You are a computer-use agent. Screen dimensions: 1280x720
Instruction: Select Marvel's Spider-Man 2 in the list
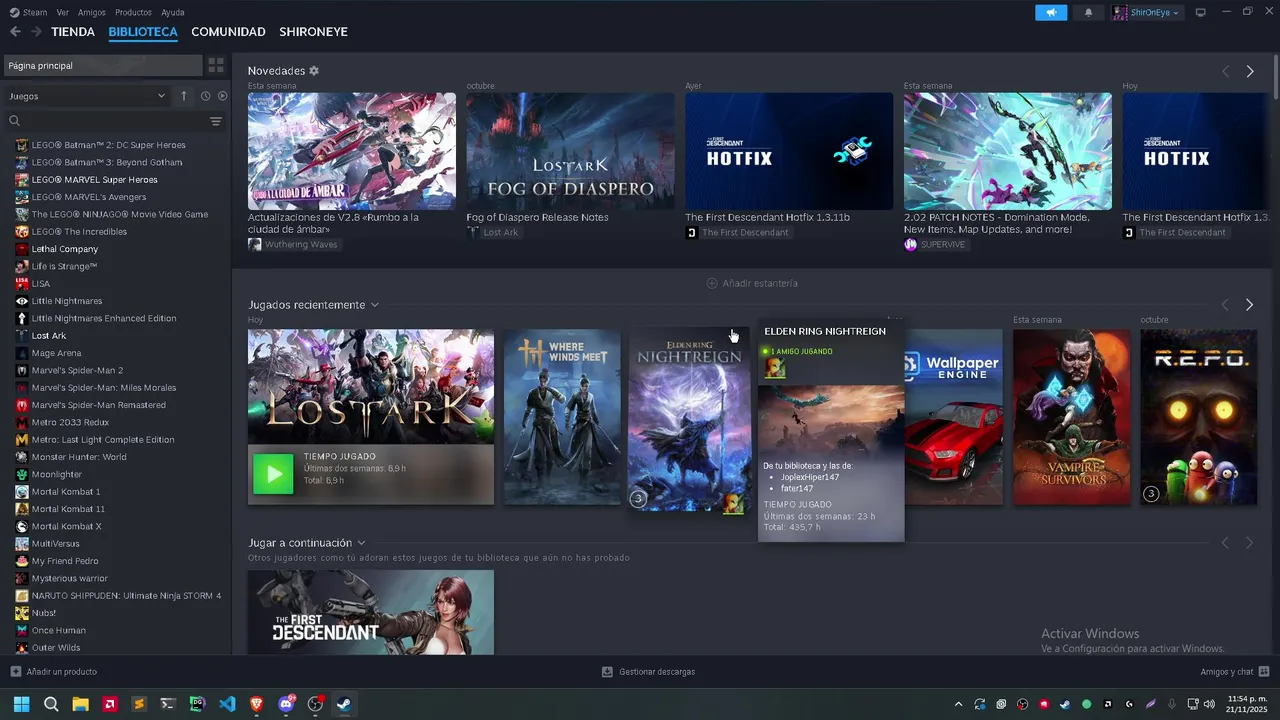(x=77, y=370)
